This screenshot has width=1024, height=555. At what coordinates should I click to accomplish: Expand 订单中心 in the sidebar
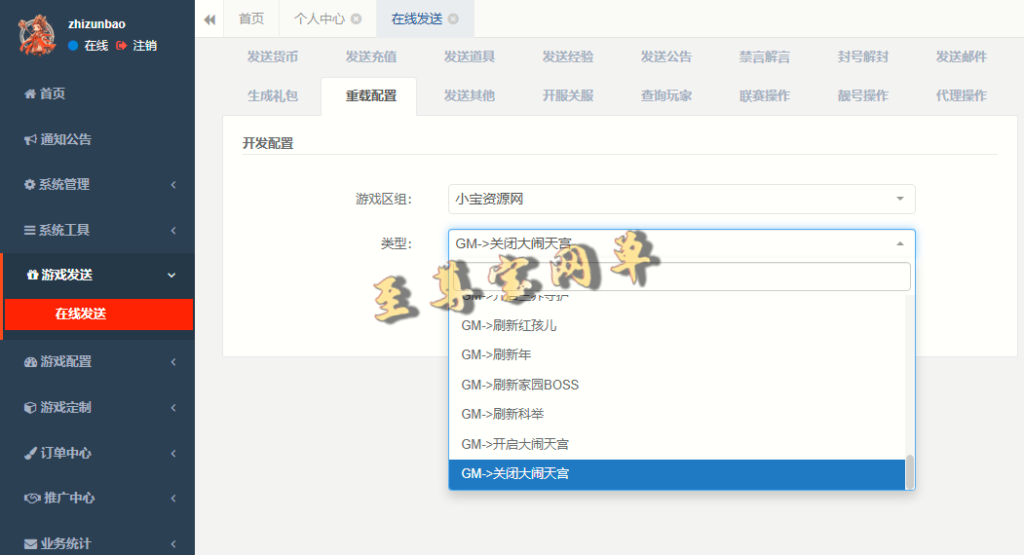pyautogui.click(x=96, y=453)
